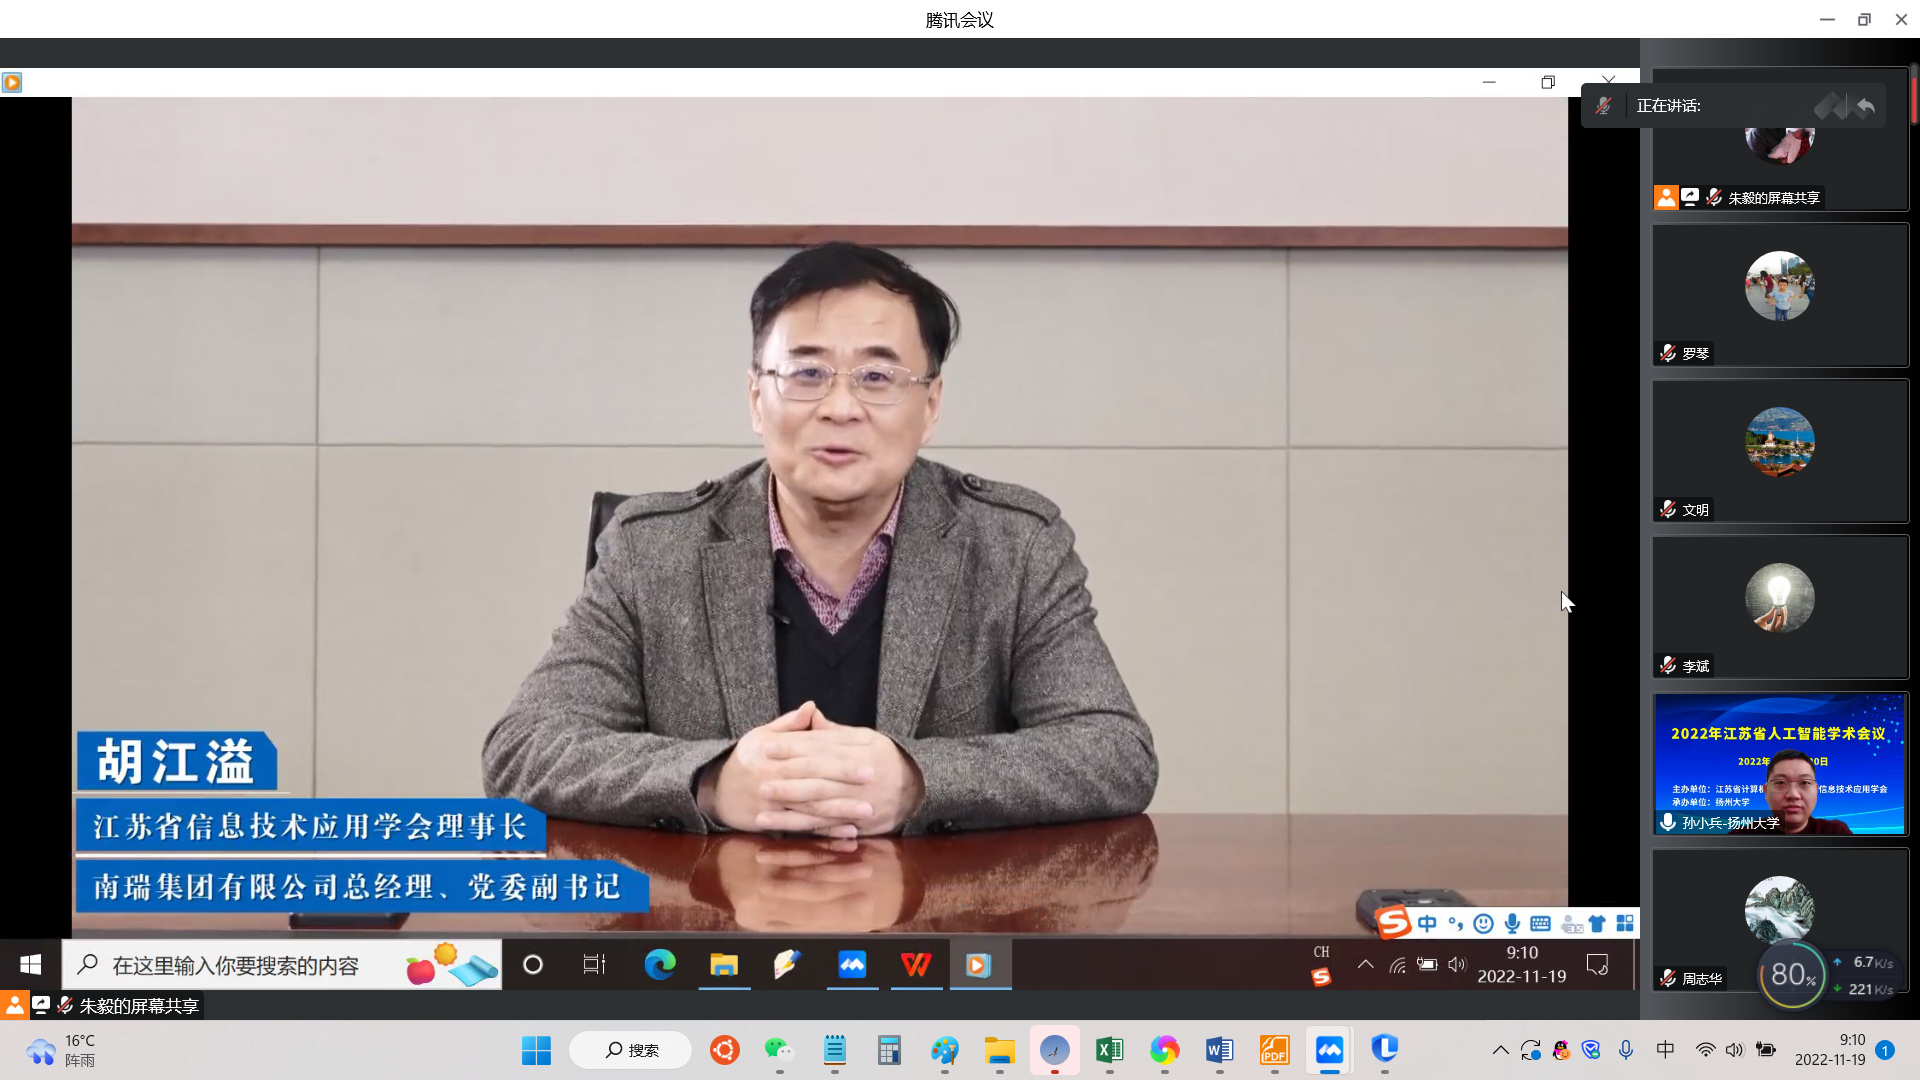Open the Windows Start menu button
Viewport: 1920px width, 1080px height.
pos(536,1050)
